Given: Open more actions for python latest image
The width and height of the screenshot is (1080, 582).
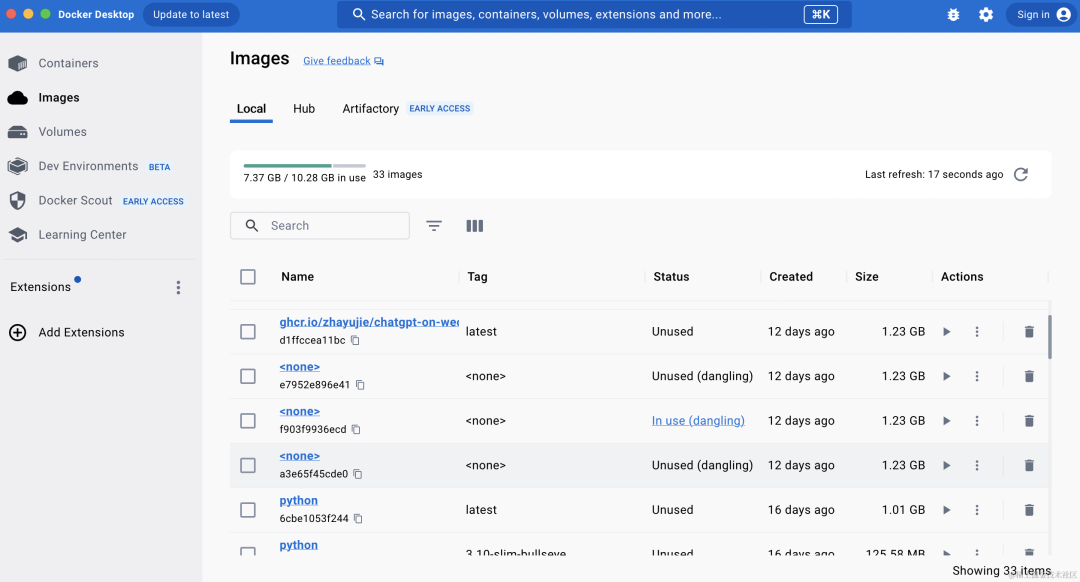Looking at the screenshot, I should click(977, 510).
